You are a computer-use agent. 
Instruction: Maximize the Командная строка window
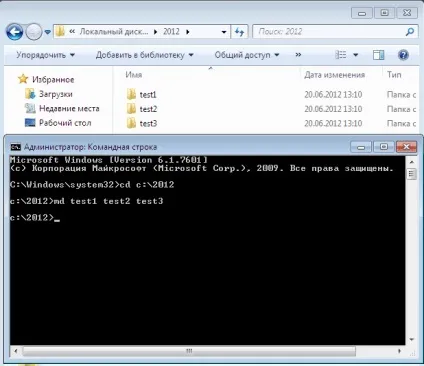pos(384,147)
